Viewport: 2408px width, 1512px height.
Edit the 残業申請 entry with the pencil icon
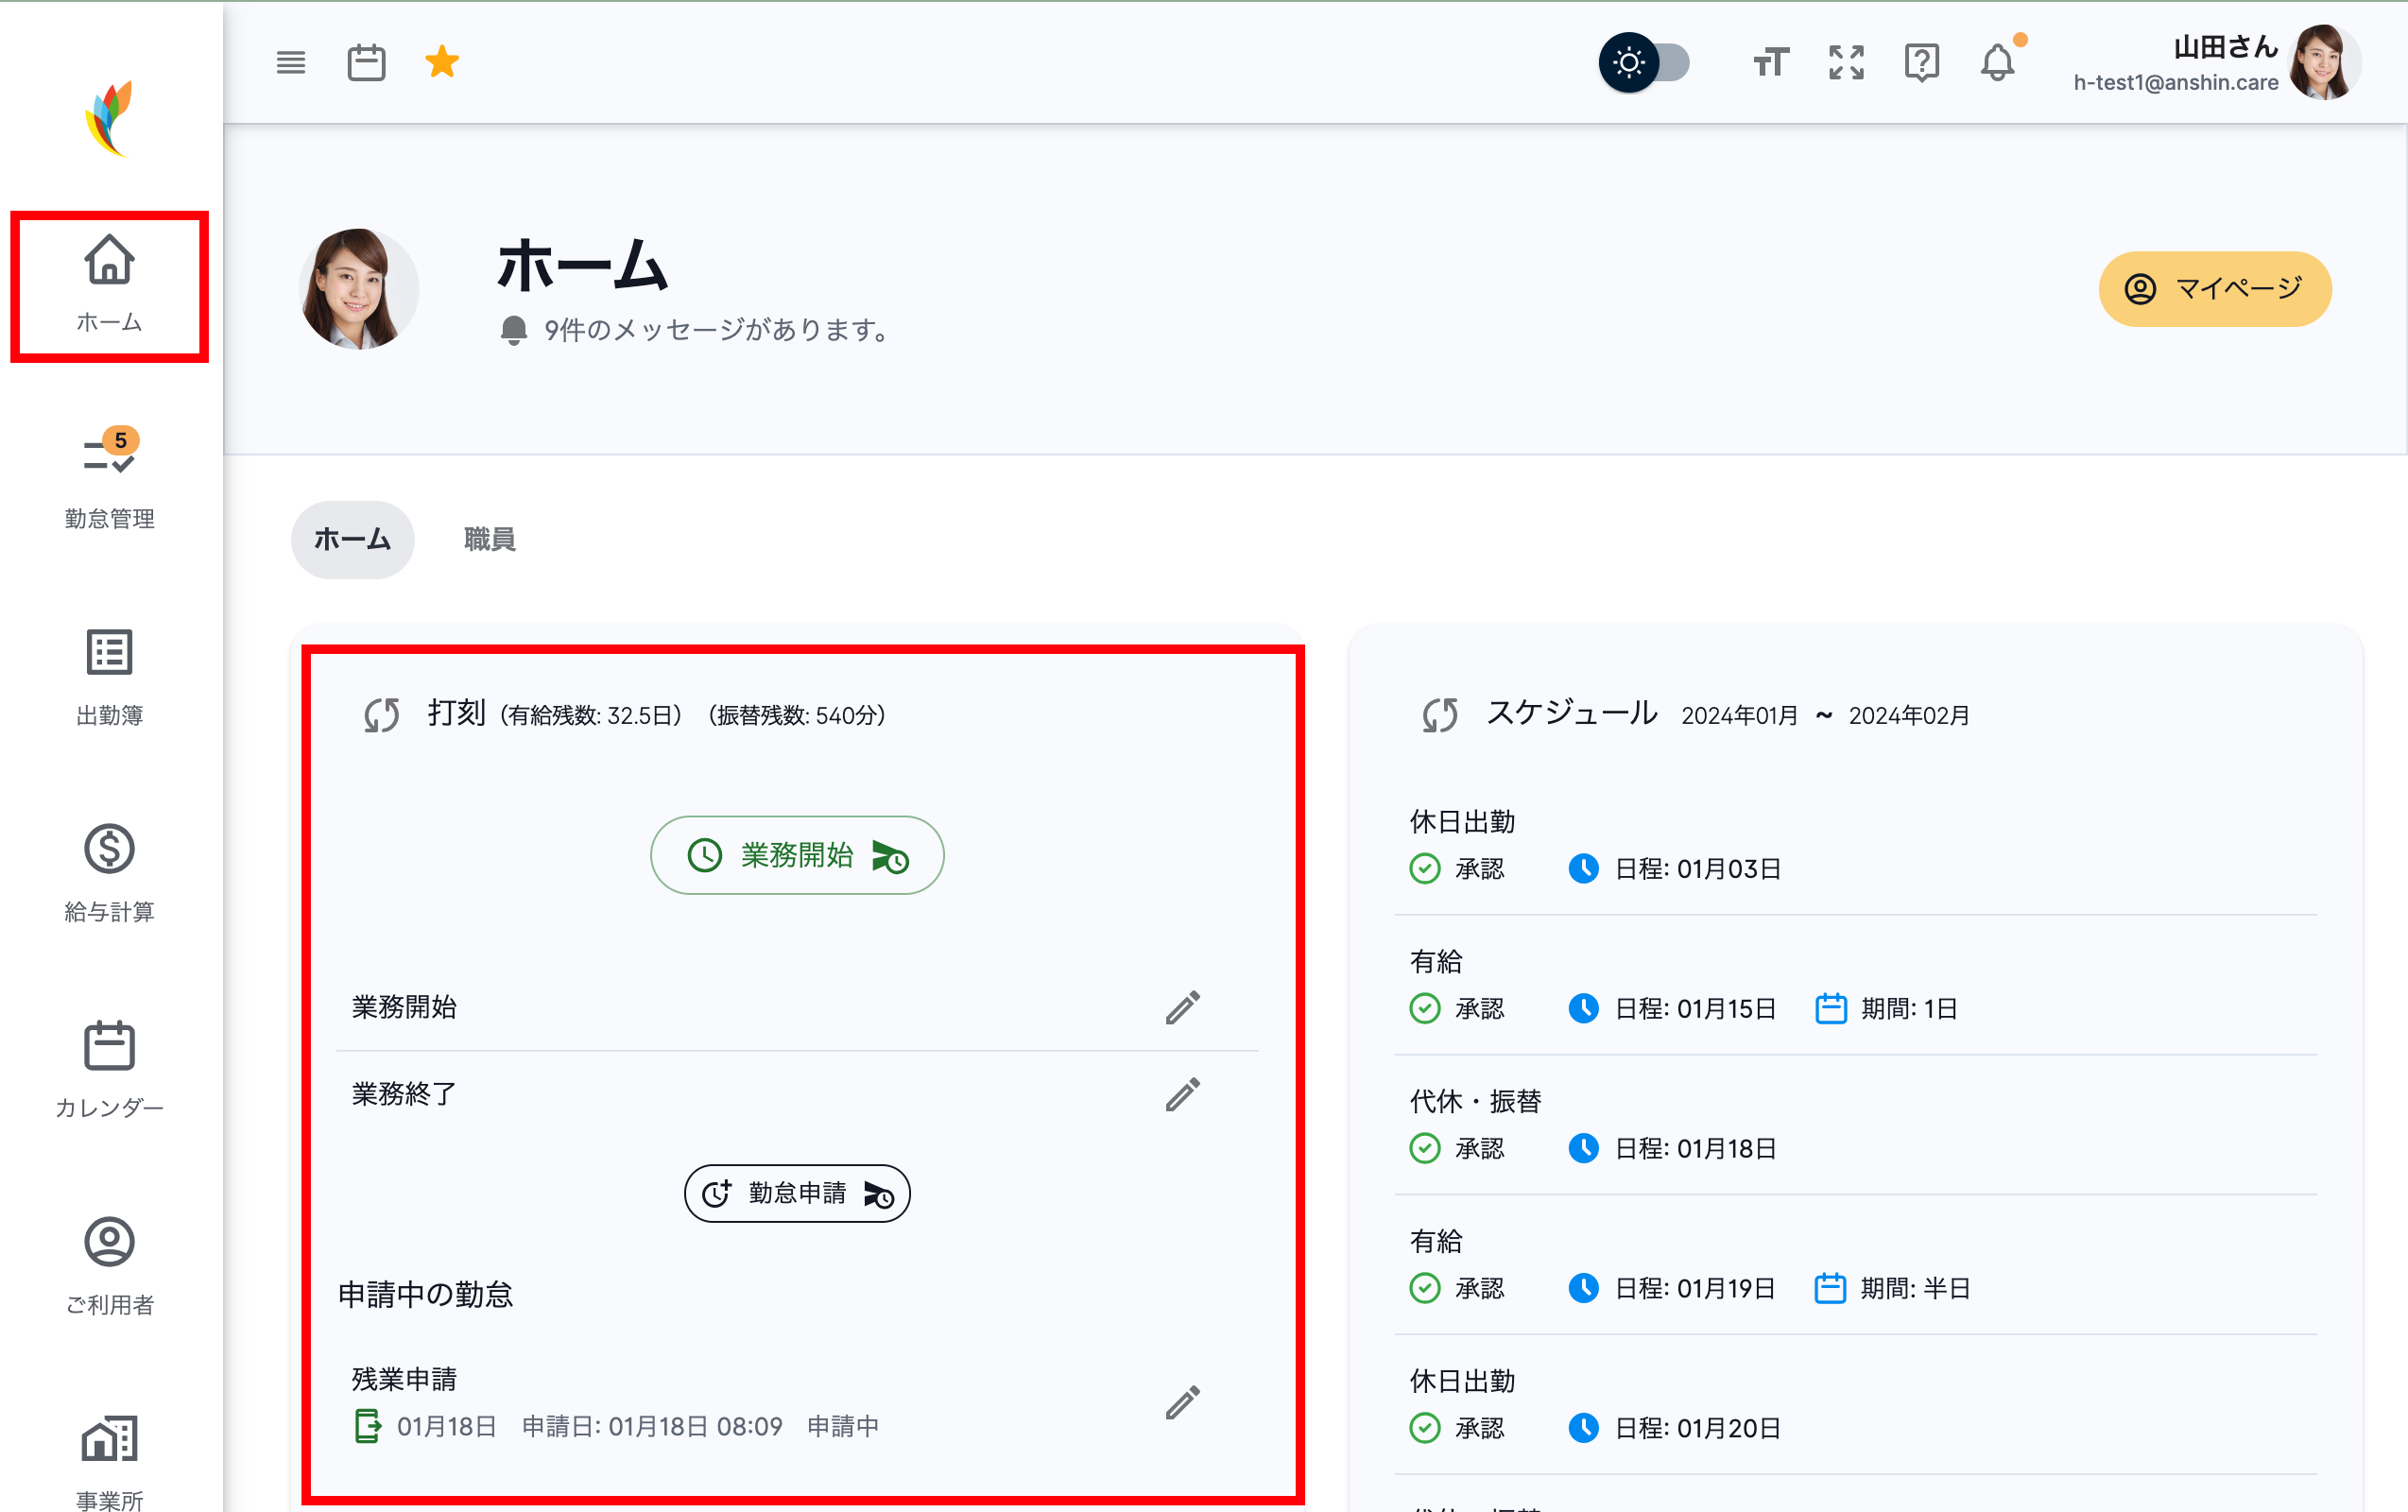[x=1182, y=1402]
